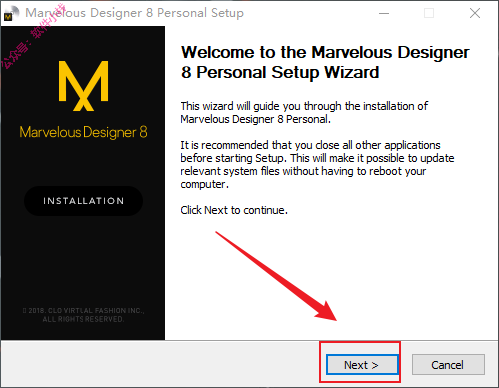The image size is (499, 388).
Task: Click the text 'Click Next to continue.'
Action: [234, 210]
